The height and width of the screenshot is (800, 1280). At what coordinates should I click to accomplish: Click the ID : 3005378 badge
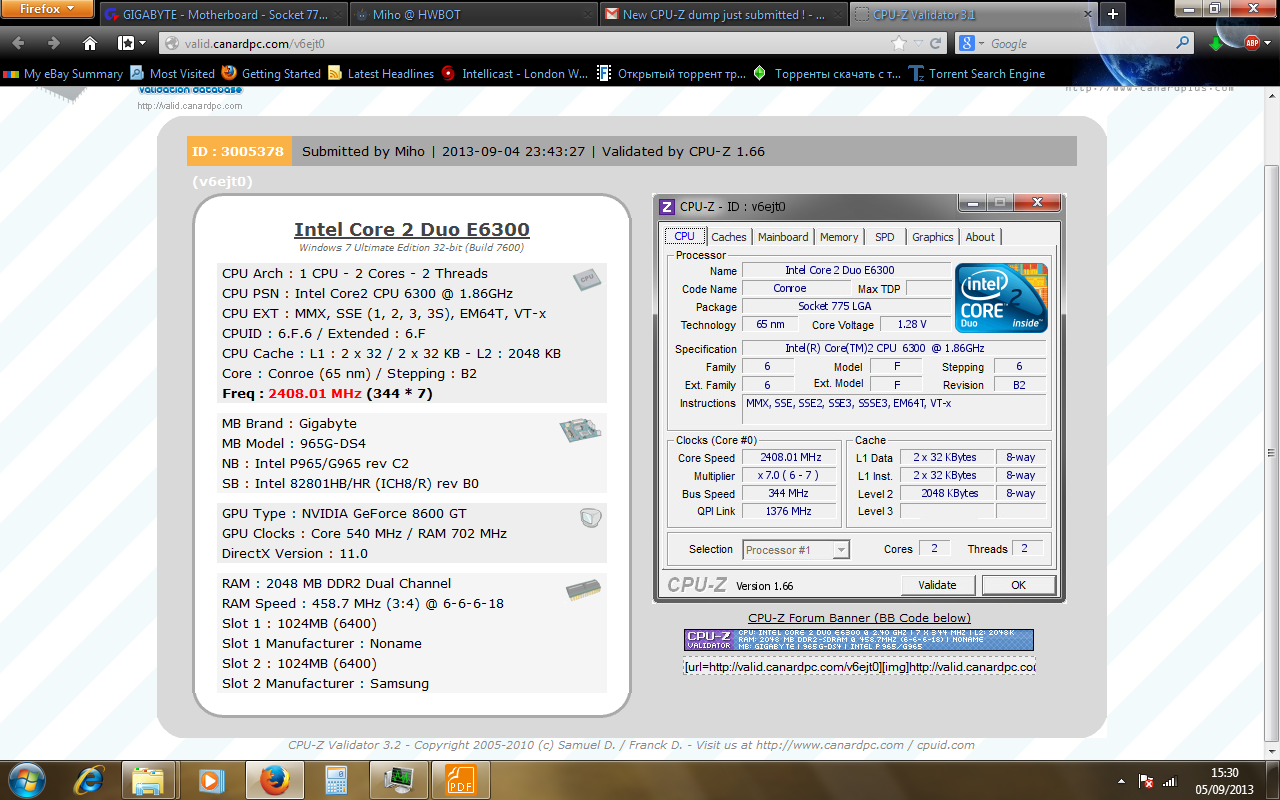[239, 151]
